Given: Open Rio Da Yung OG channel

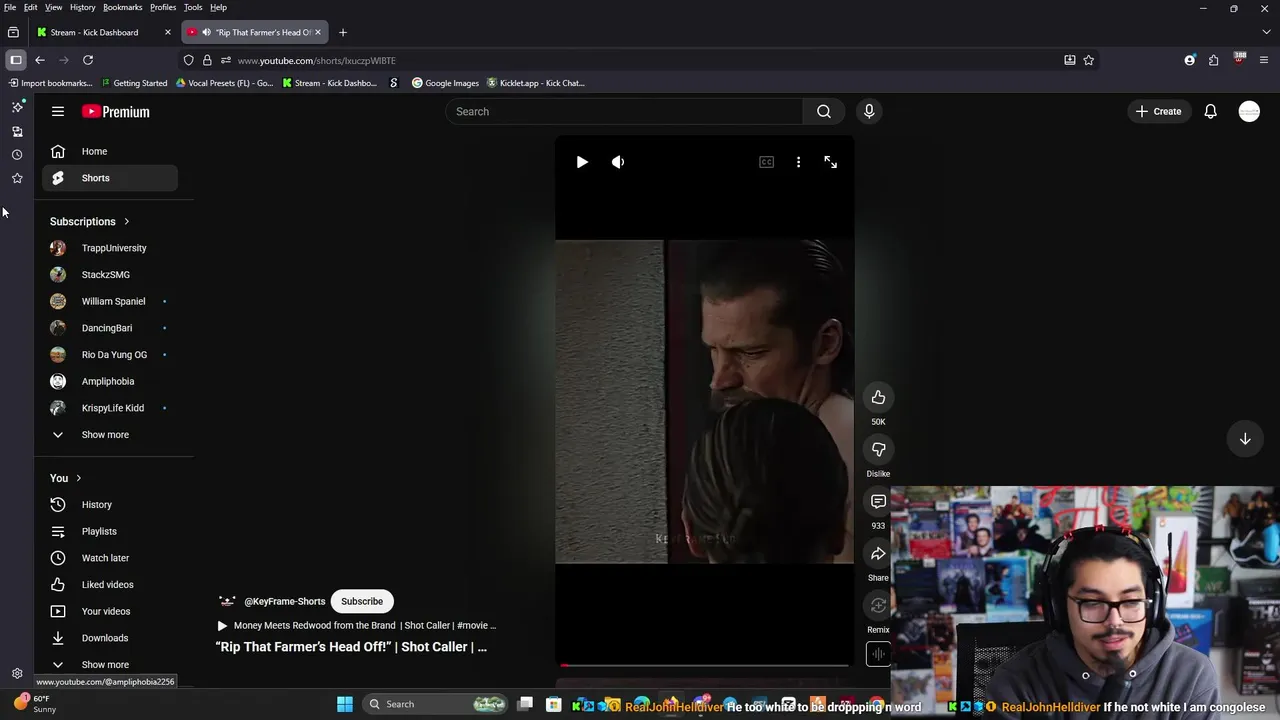Looking at the screenshot, I should click(x=110, y=355).
